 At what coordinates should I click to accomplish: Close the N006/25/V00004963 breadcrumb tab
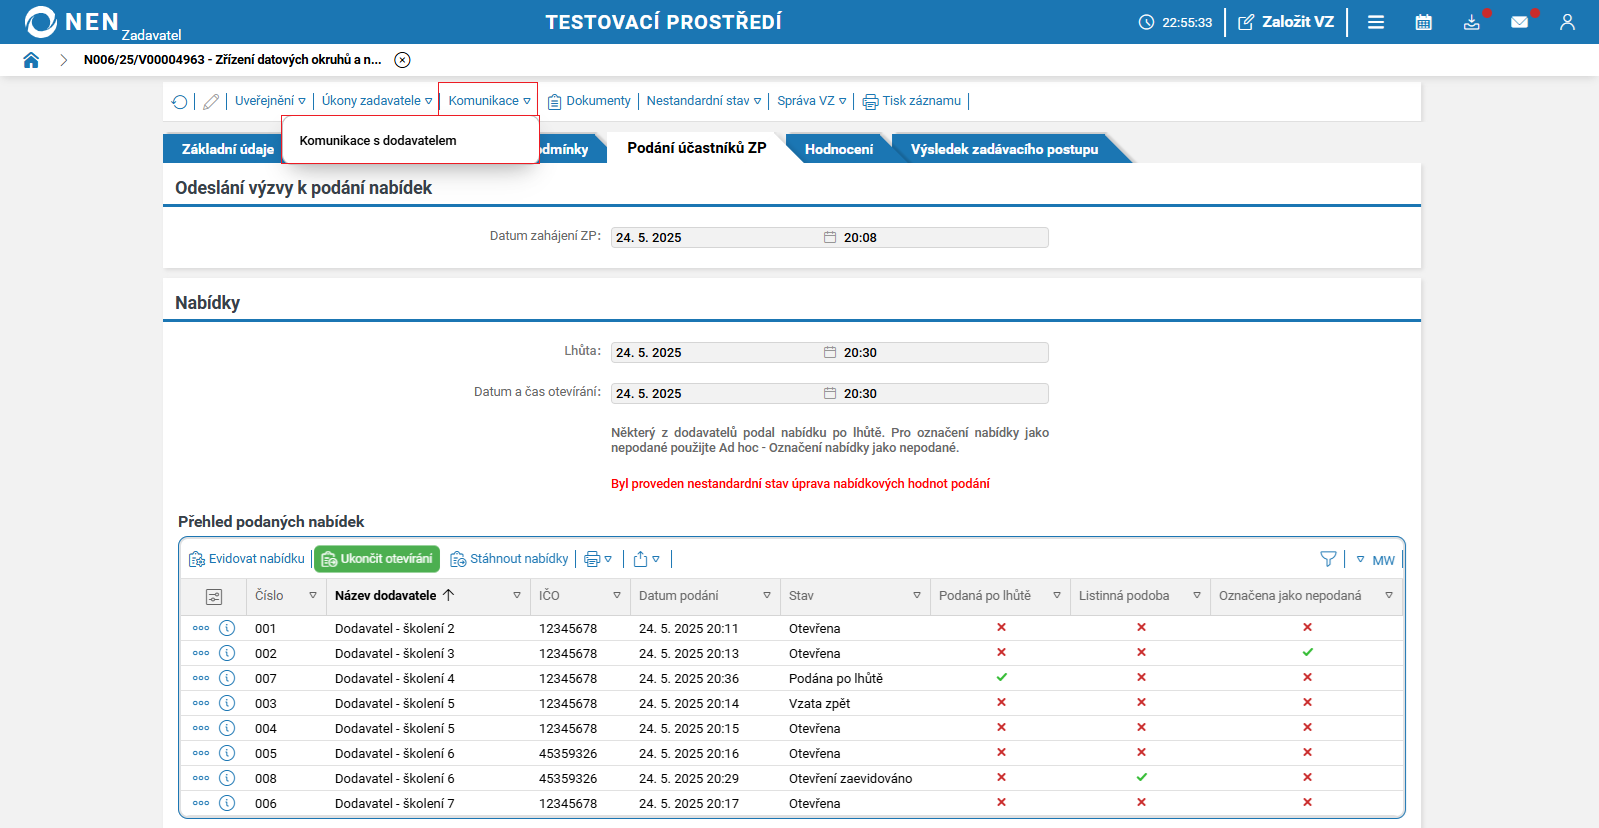(x=402, y=60)
